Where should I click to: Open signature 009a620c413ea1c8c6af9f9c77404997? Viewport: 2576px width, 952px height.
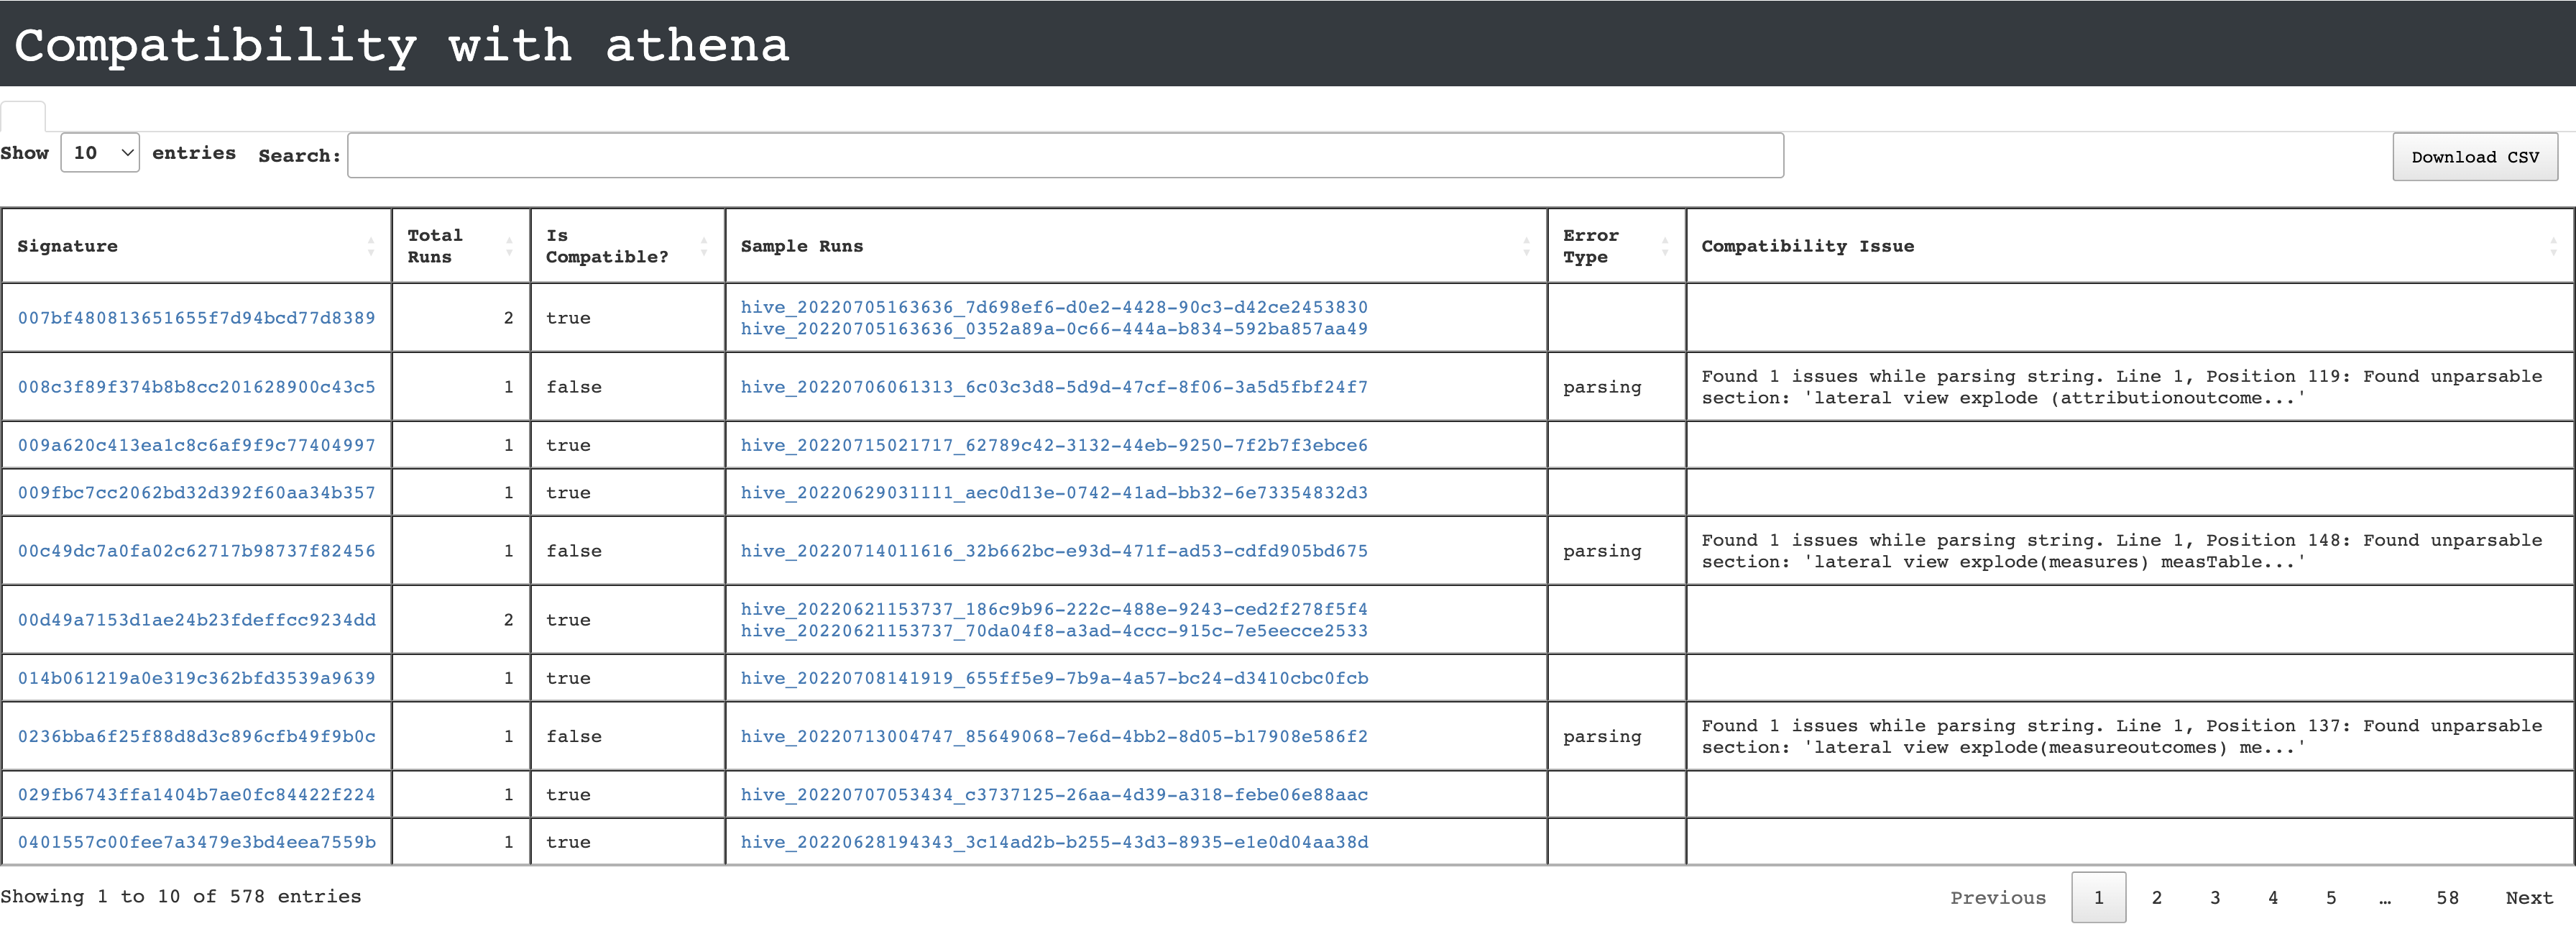[197, 445]
